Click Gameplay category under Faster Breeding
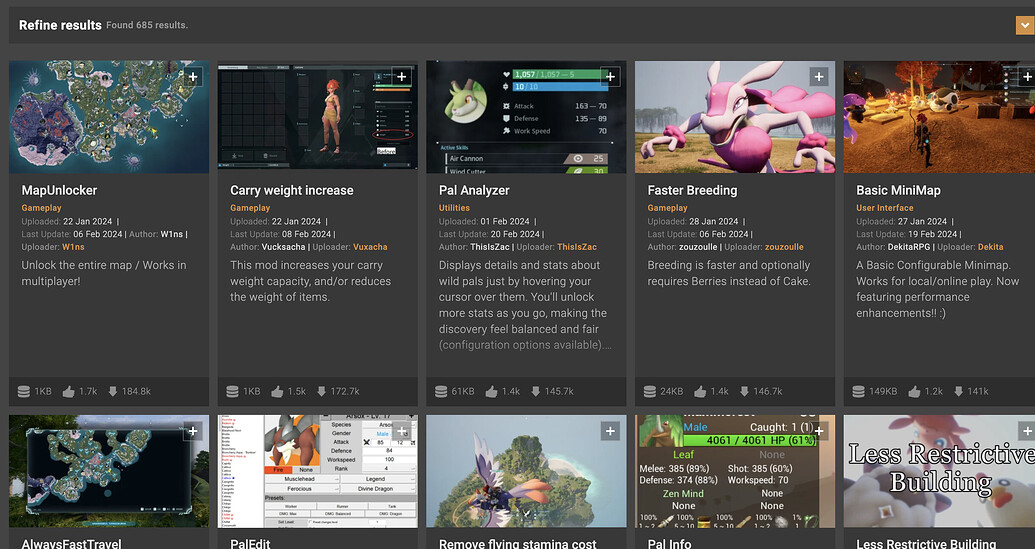 point(667,208)
